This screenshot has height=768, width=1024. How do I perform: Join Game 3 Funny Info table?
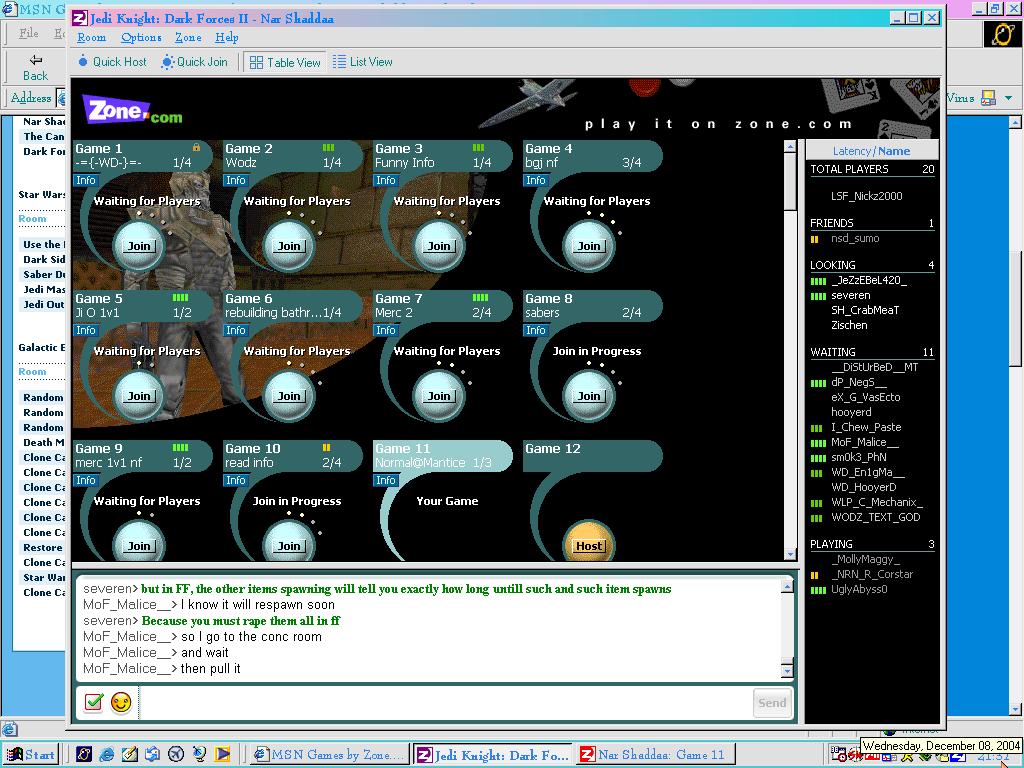439,246
